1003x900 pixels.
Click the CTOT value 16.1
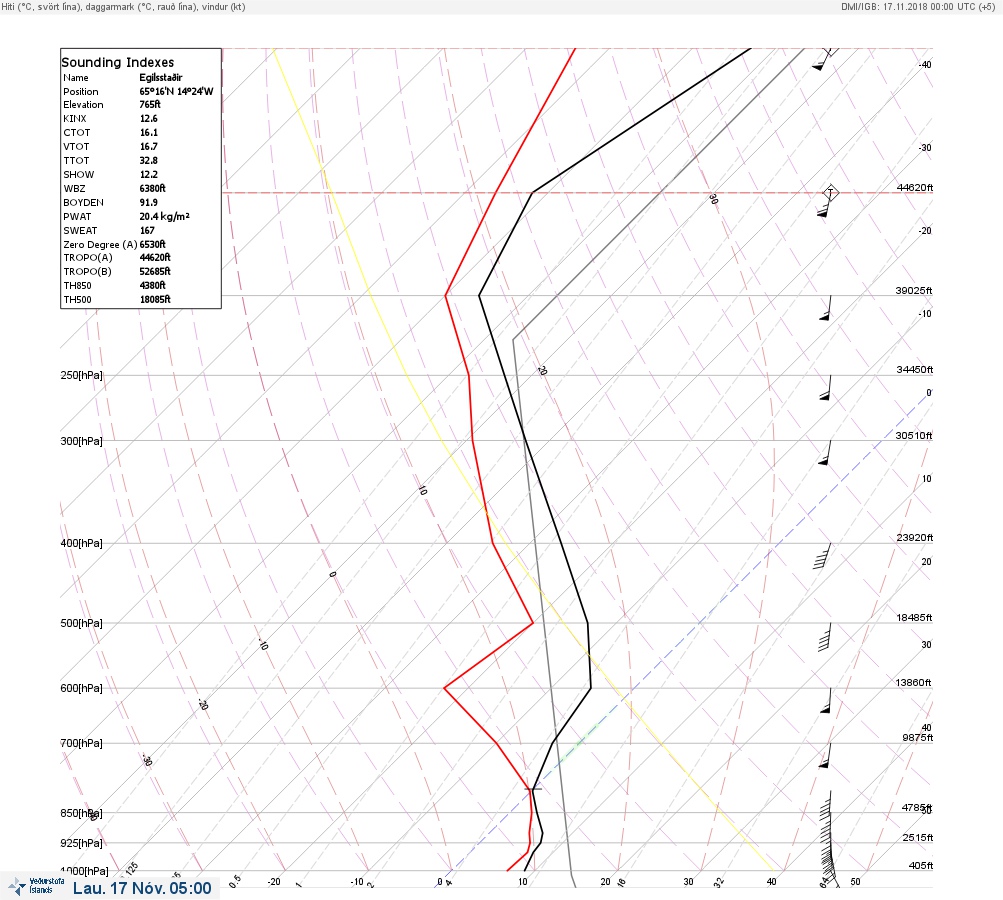click(148, 132)
